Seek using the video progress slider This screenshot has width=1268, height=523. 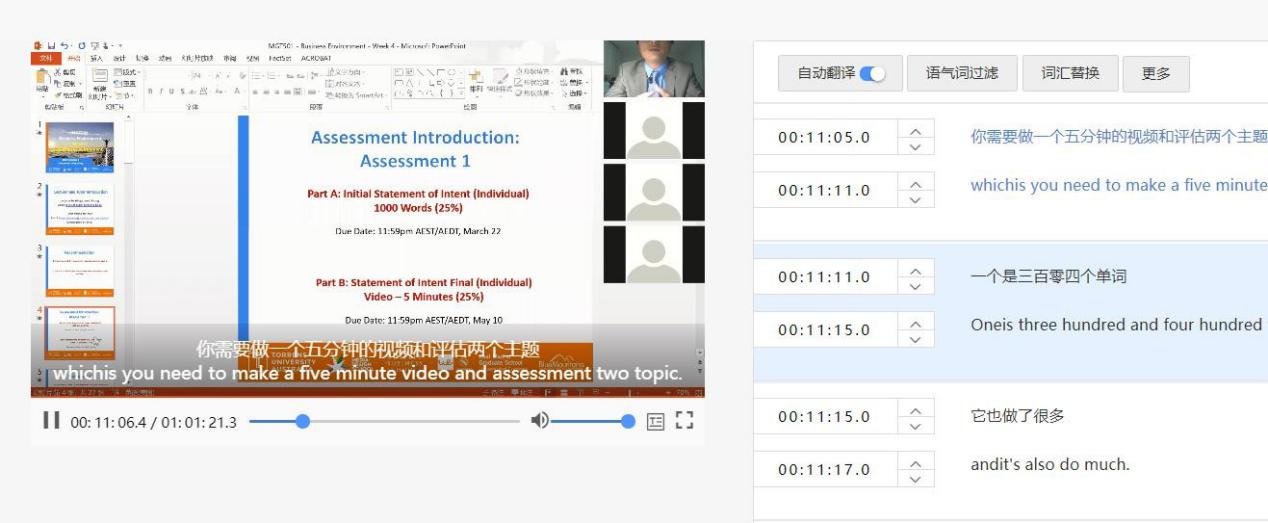[x=386, y=422]
